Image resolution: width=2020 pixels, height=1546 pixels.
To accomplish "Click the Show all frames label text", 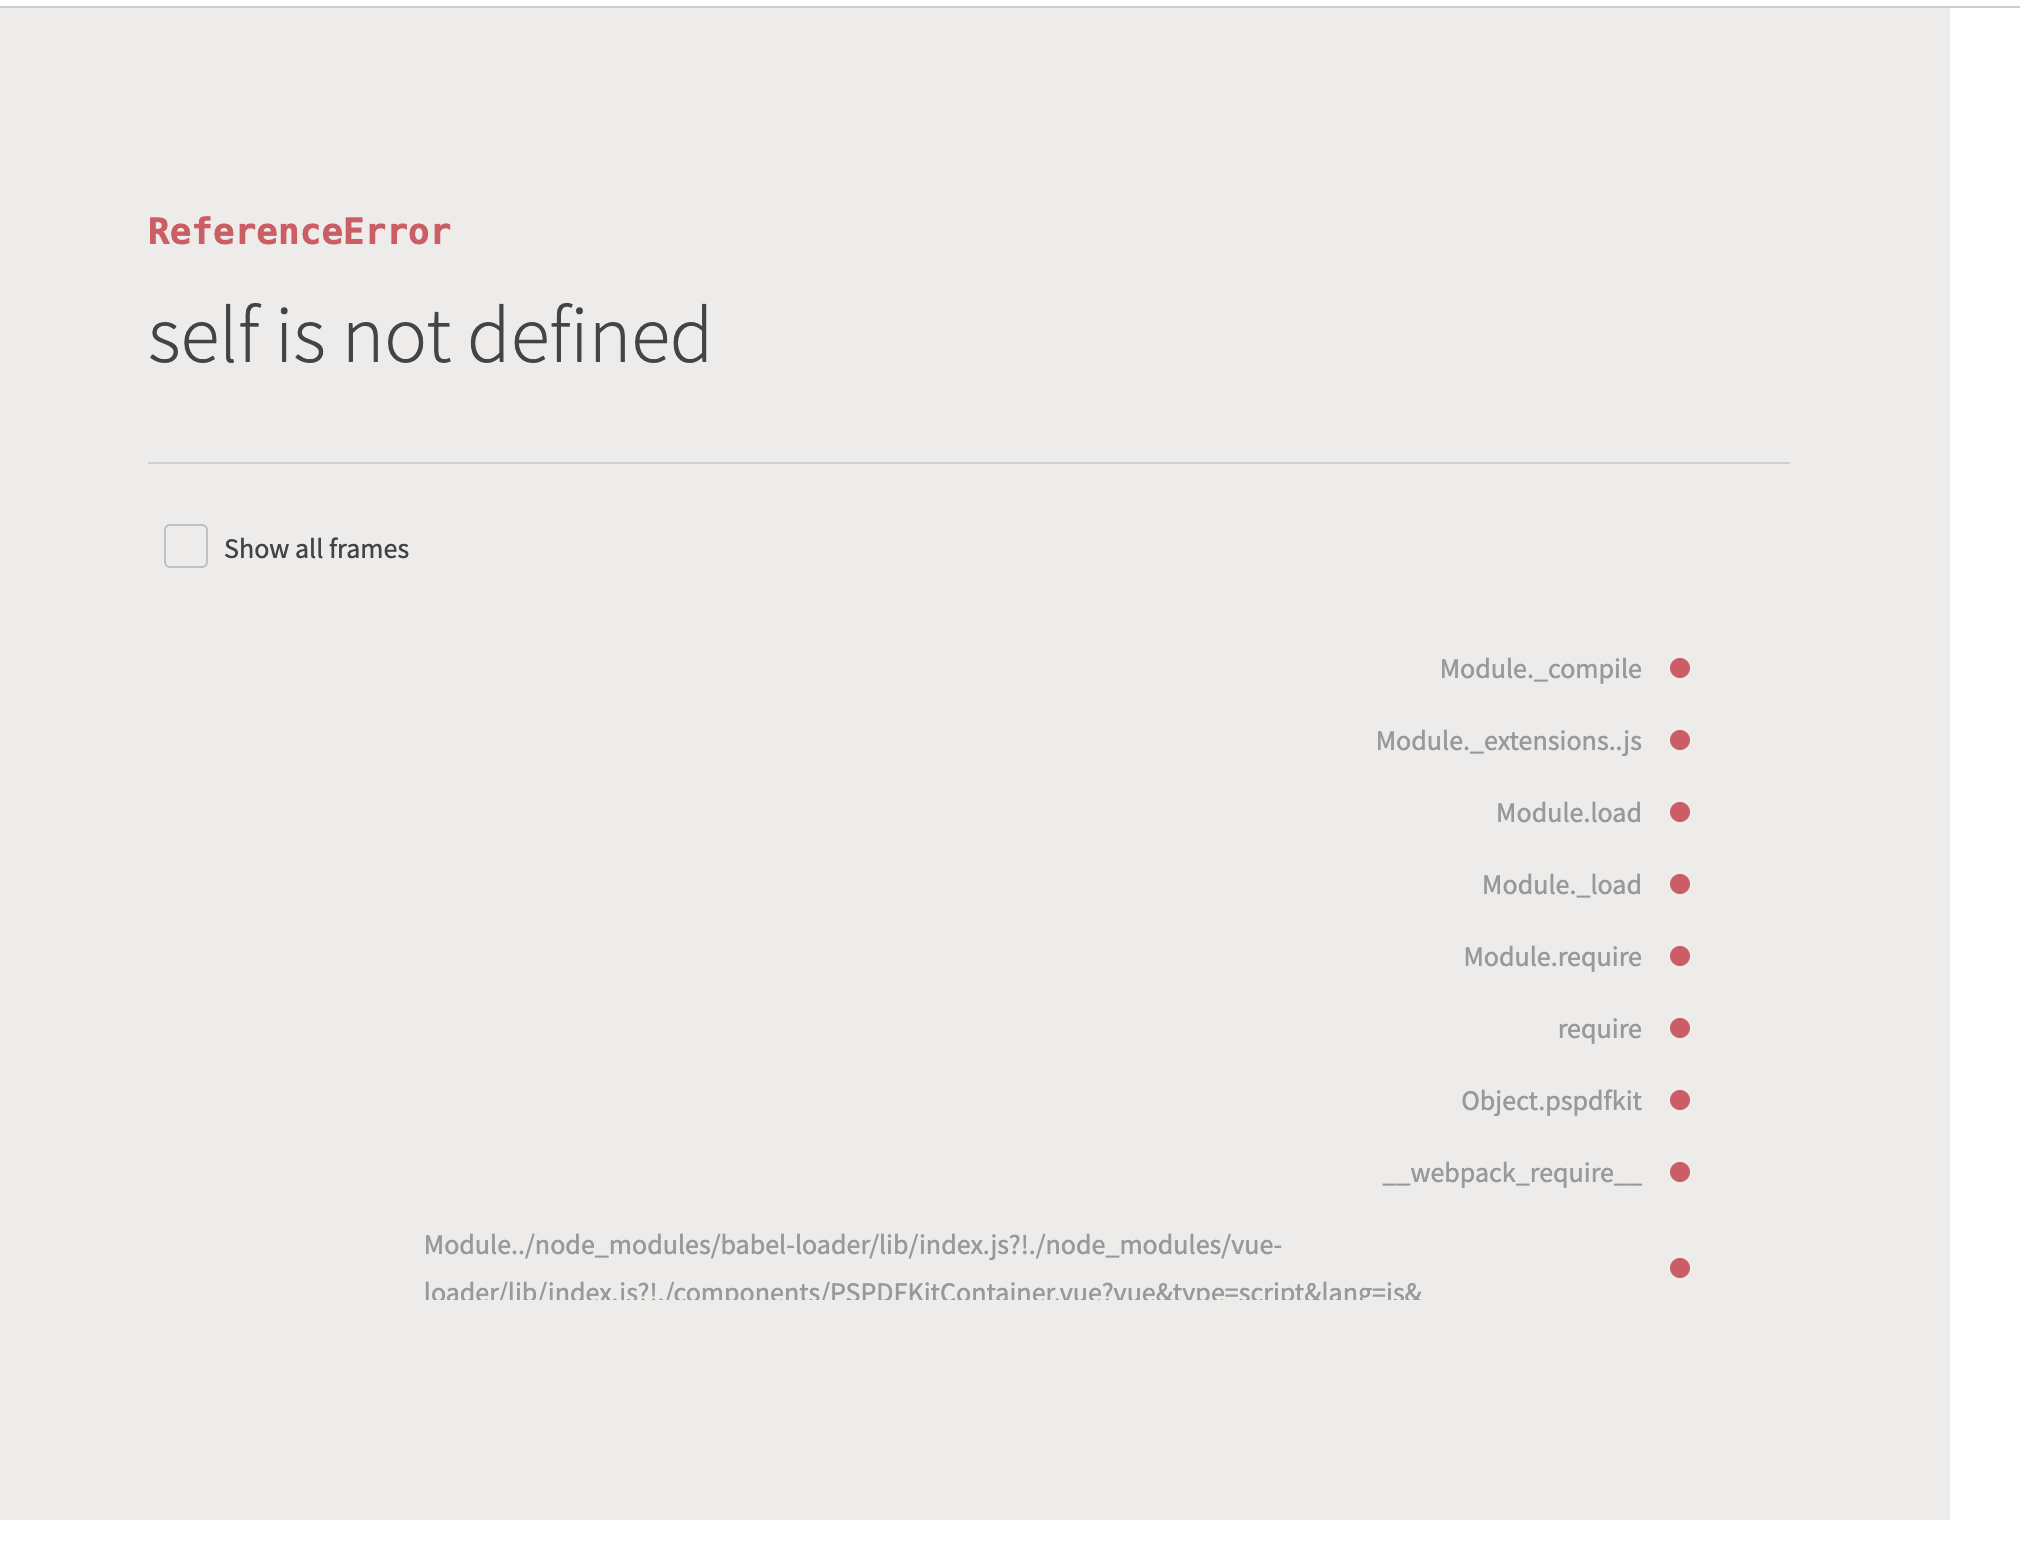I will click(x=316, y=548).
